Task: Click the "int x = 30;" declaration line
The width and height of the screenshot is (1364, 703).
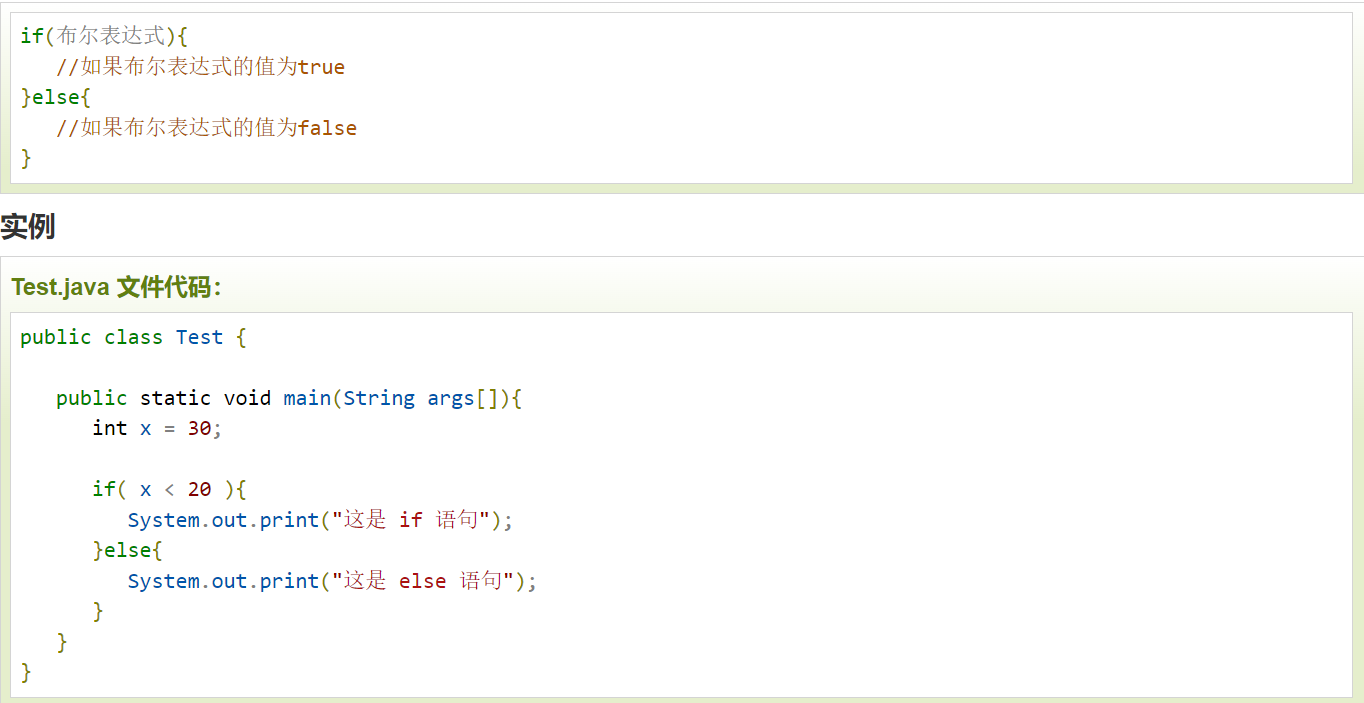Action: click(157, 428)
